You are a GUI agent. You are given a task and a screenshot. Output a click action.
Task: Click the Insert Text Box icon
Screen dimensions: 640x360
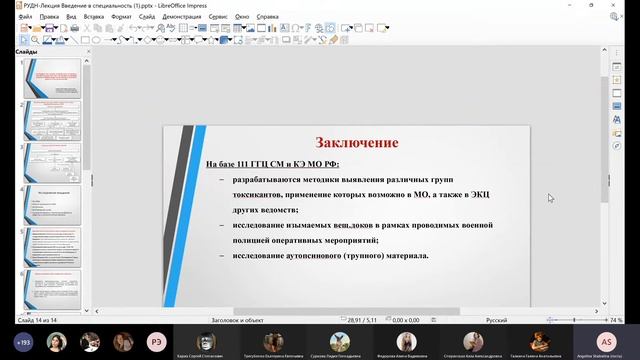coord(284,28)
